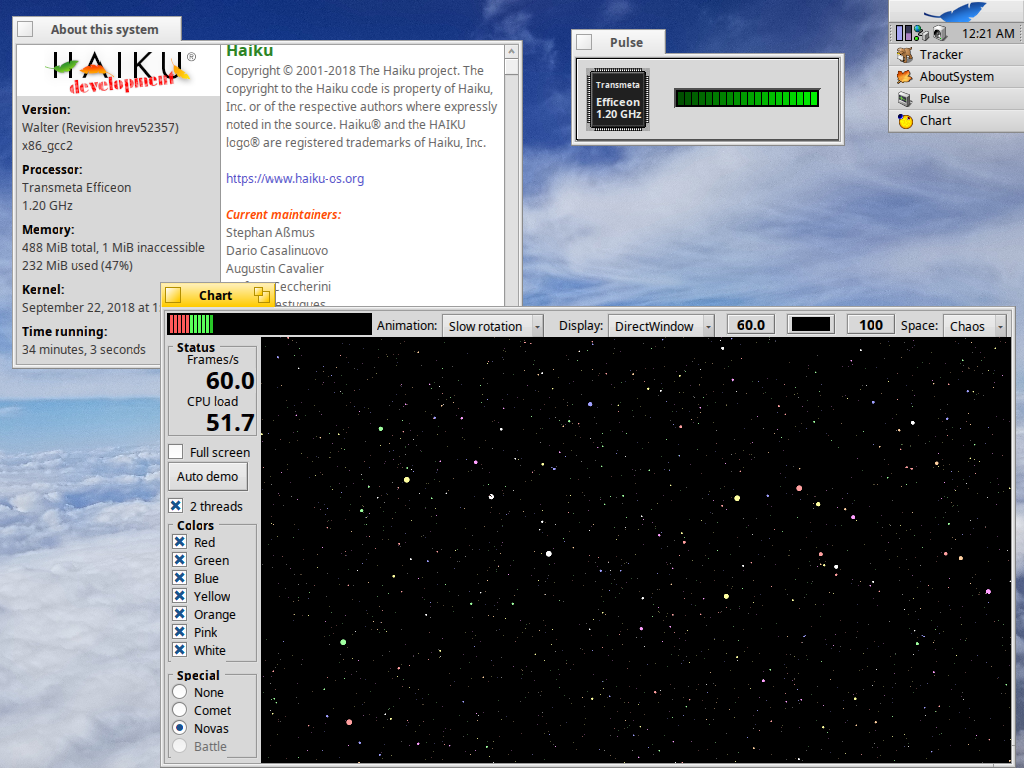This screenshot has height=768, width=1024.
Task: Uncheck the Red color checkbox
Action: [x=180, y=541]
